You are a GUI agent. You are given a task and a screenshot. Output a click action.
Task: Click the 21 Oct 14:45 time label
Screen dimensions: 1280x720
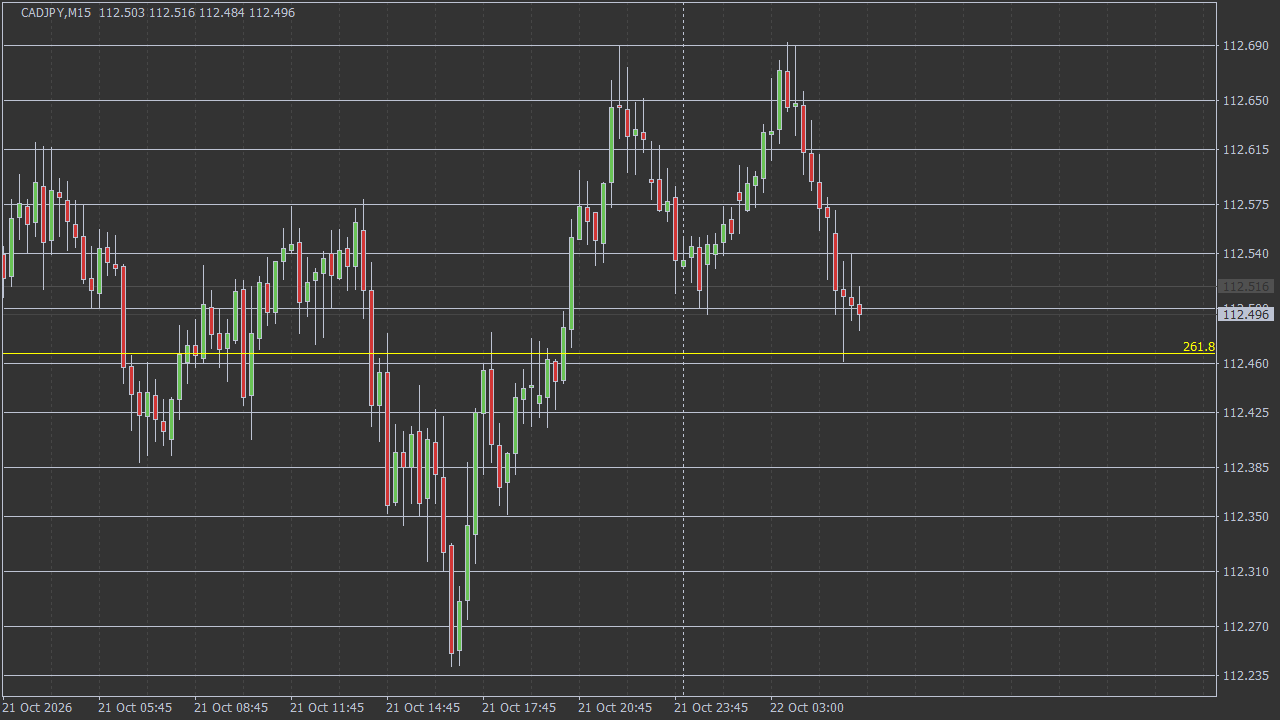click(423, 708)
